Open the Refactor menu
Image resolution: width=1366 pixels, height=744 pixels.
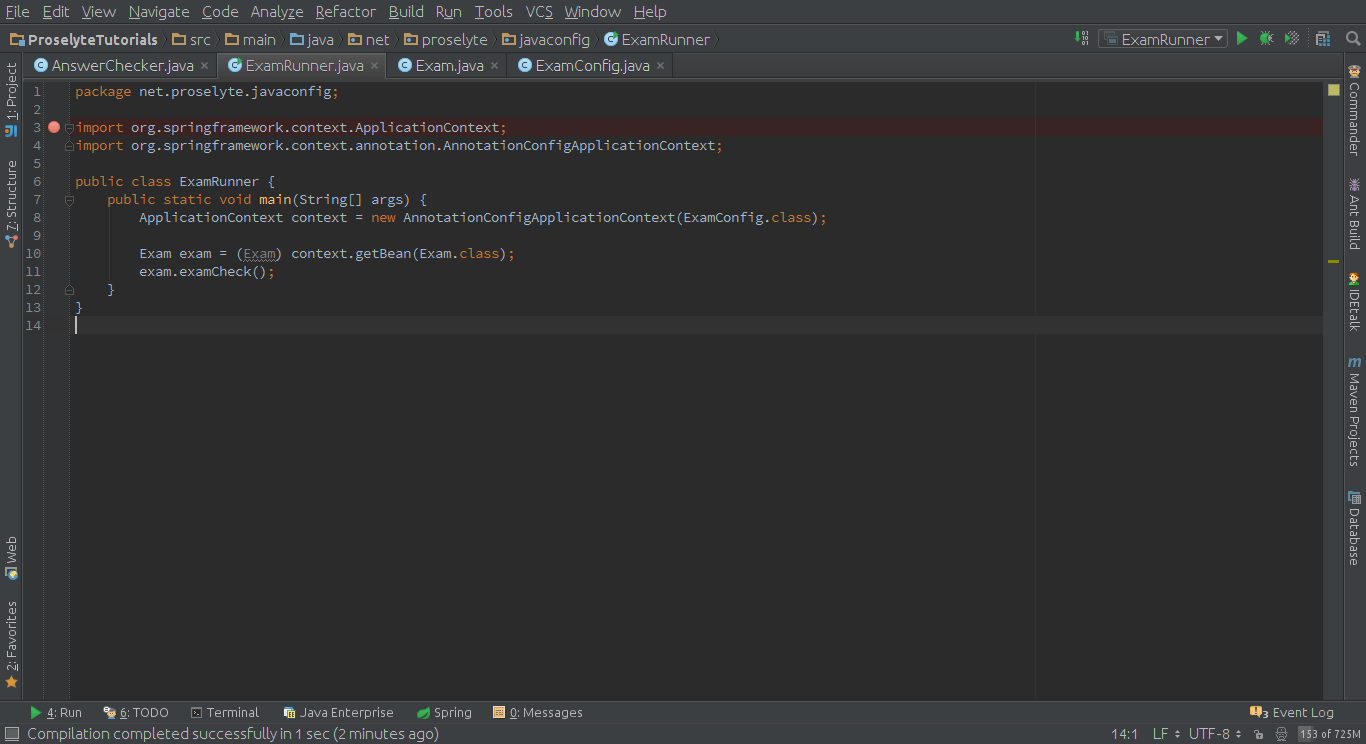point(345,12)
